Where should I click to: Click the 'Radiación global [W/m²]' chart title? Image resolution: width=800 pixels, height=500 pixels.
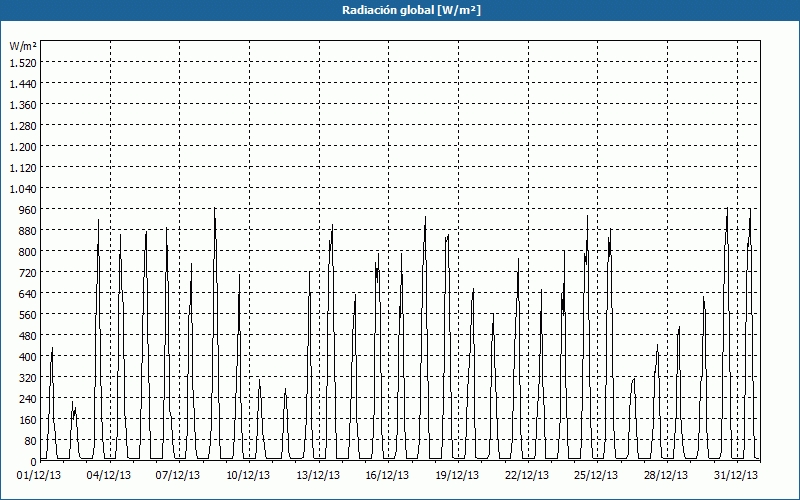pyautogui.click(x=399, y=10)
